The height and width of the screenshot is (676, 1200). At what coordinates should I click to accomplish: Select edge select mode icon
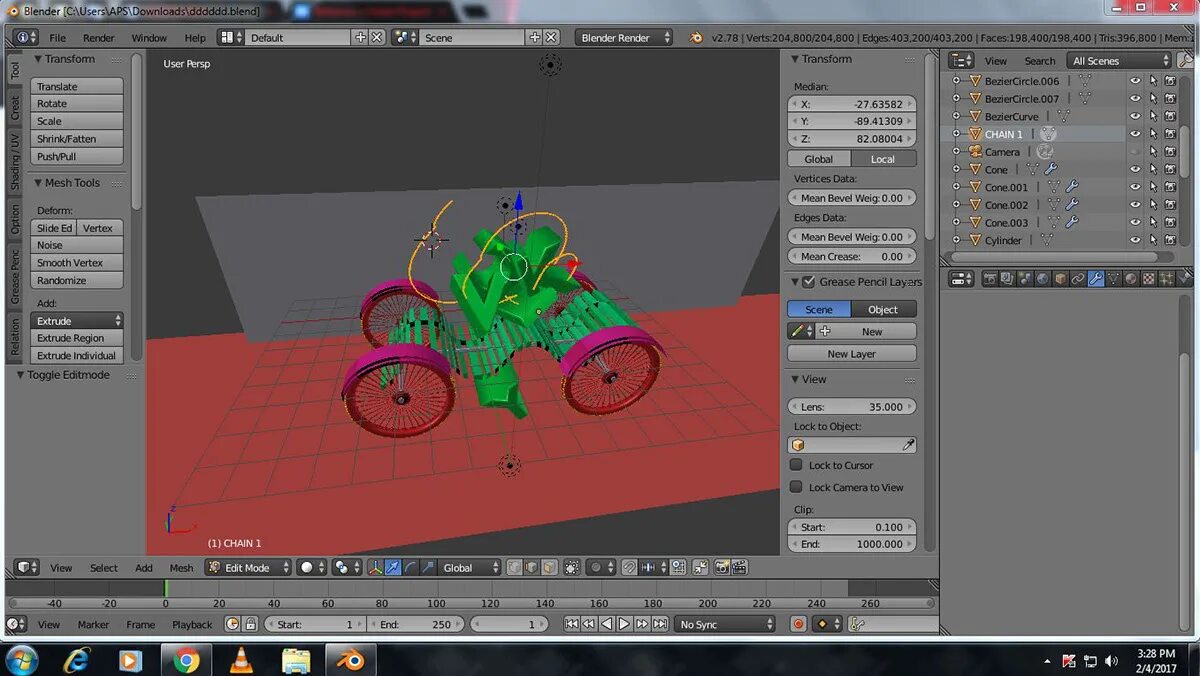pyautogui.click(x=531, y=567)
